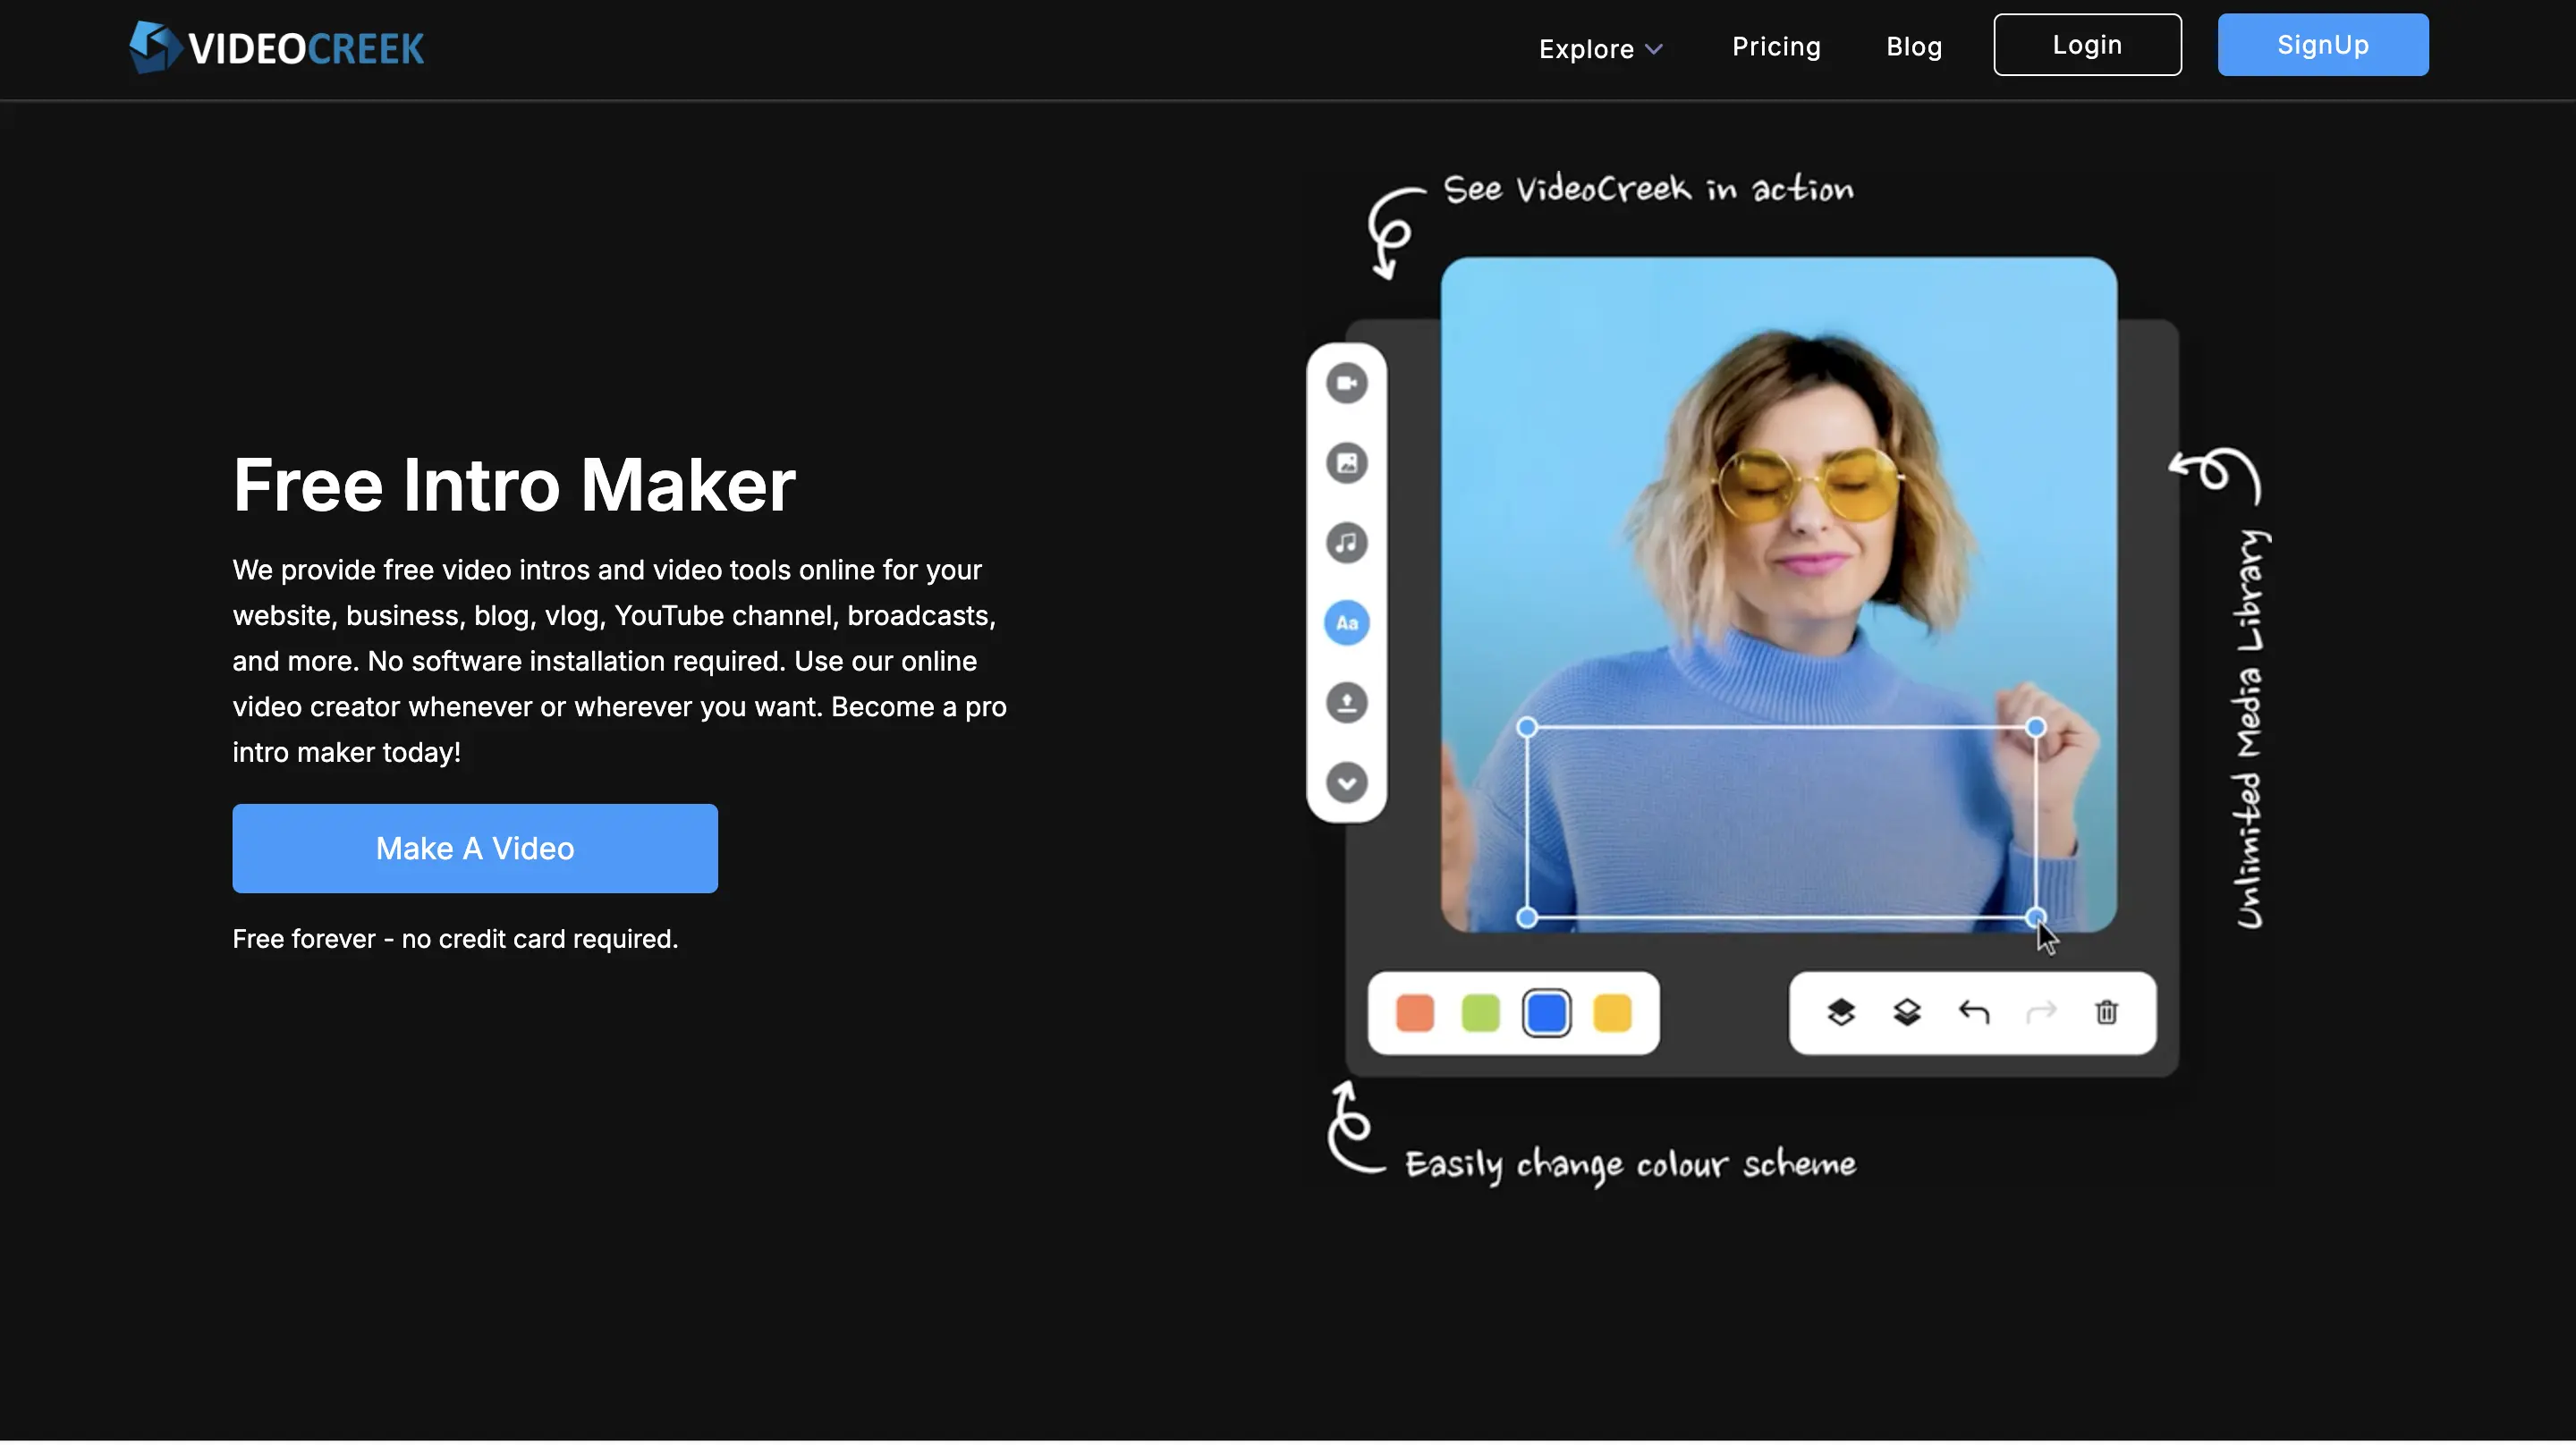Click the Make A Video button
Image resolution: width=2576 pixels, height=1445 pixels.
474,847
